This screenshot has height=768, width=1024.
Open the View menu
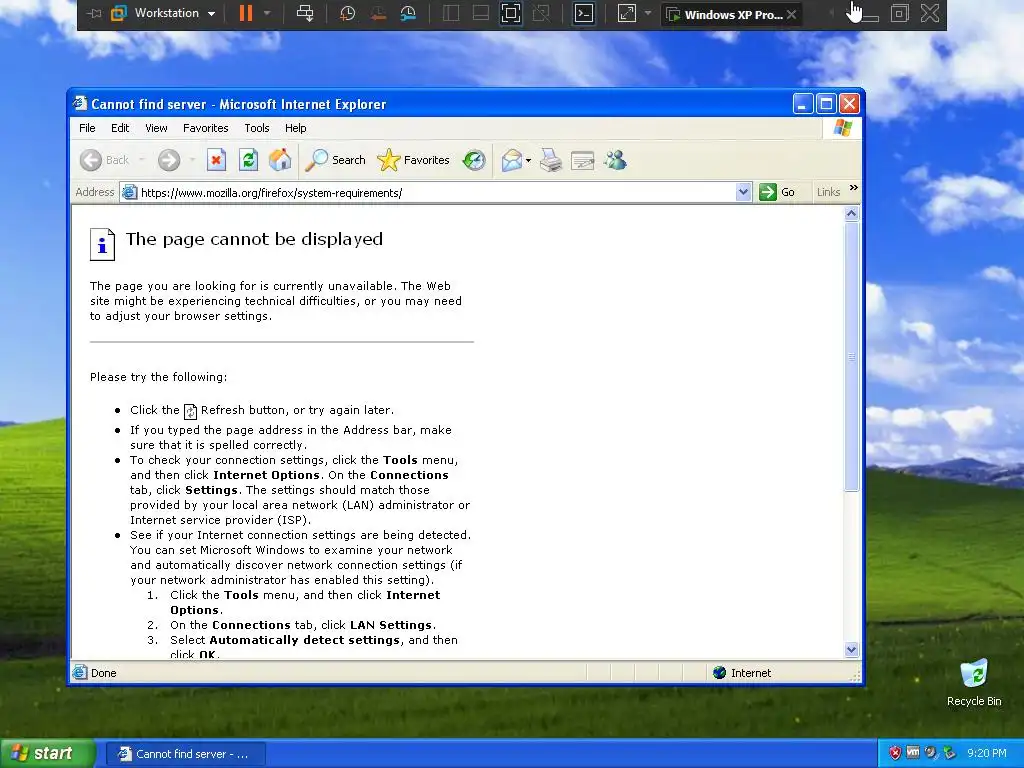156,128
